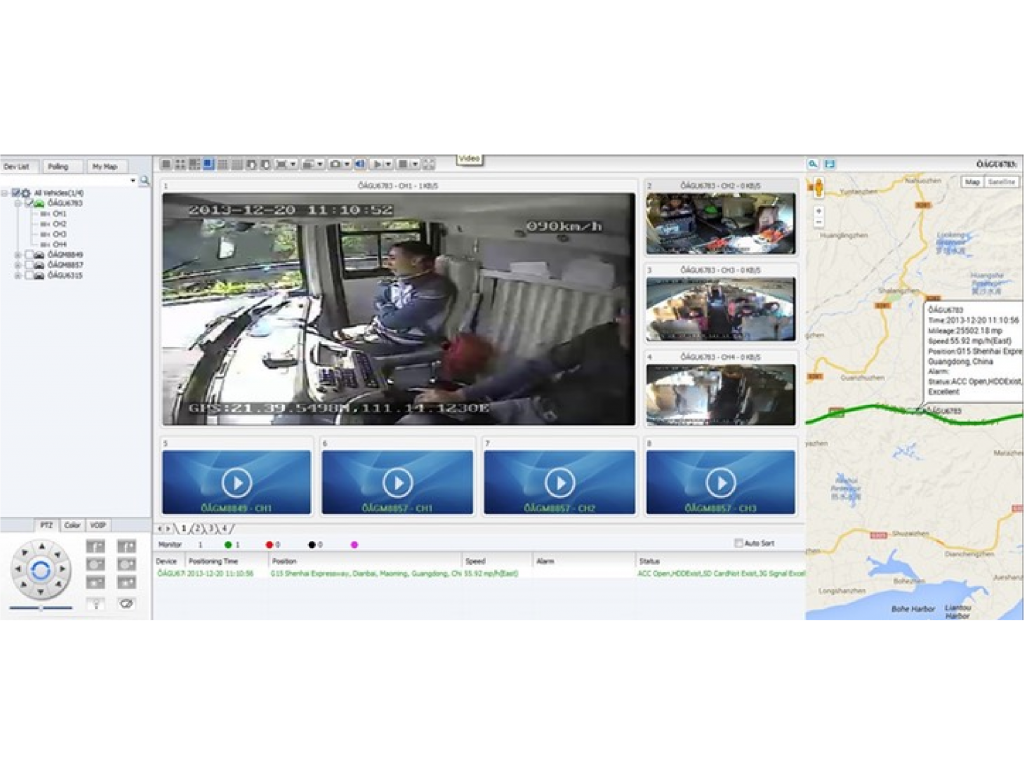Click the green car icon for ÔÁGU6783
The width and height of the screenshot is (1024, 775).
click(39, 203)
